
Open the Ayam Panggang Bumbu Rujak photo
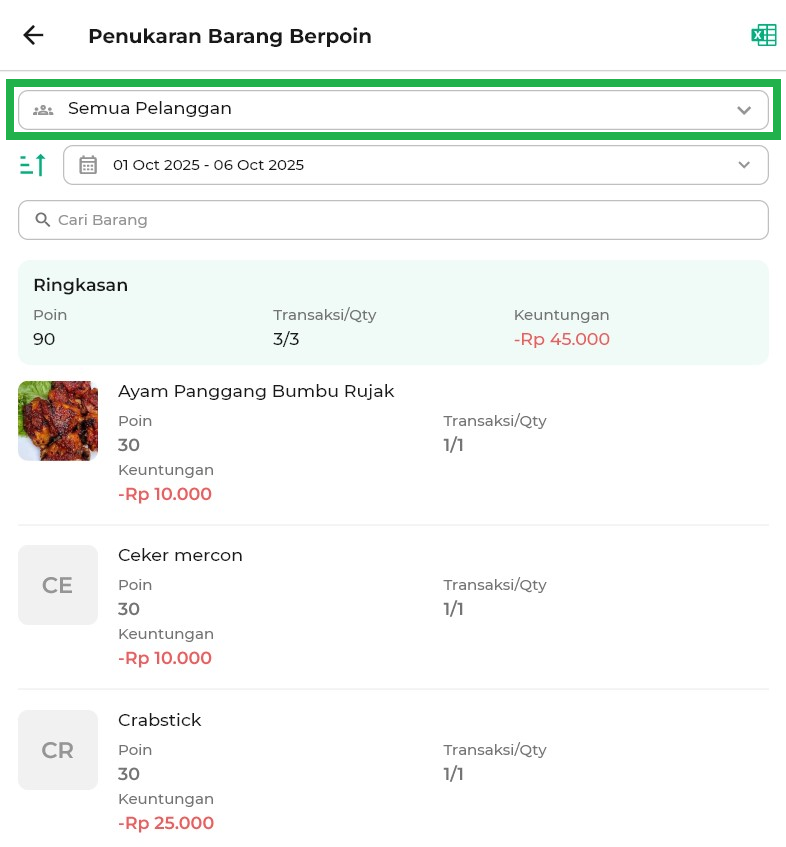[x=58, y=420]
